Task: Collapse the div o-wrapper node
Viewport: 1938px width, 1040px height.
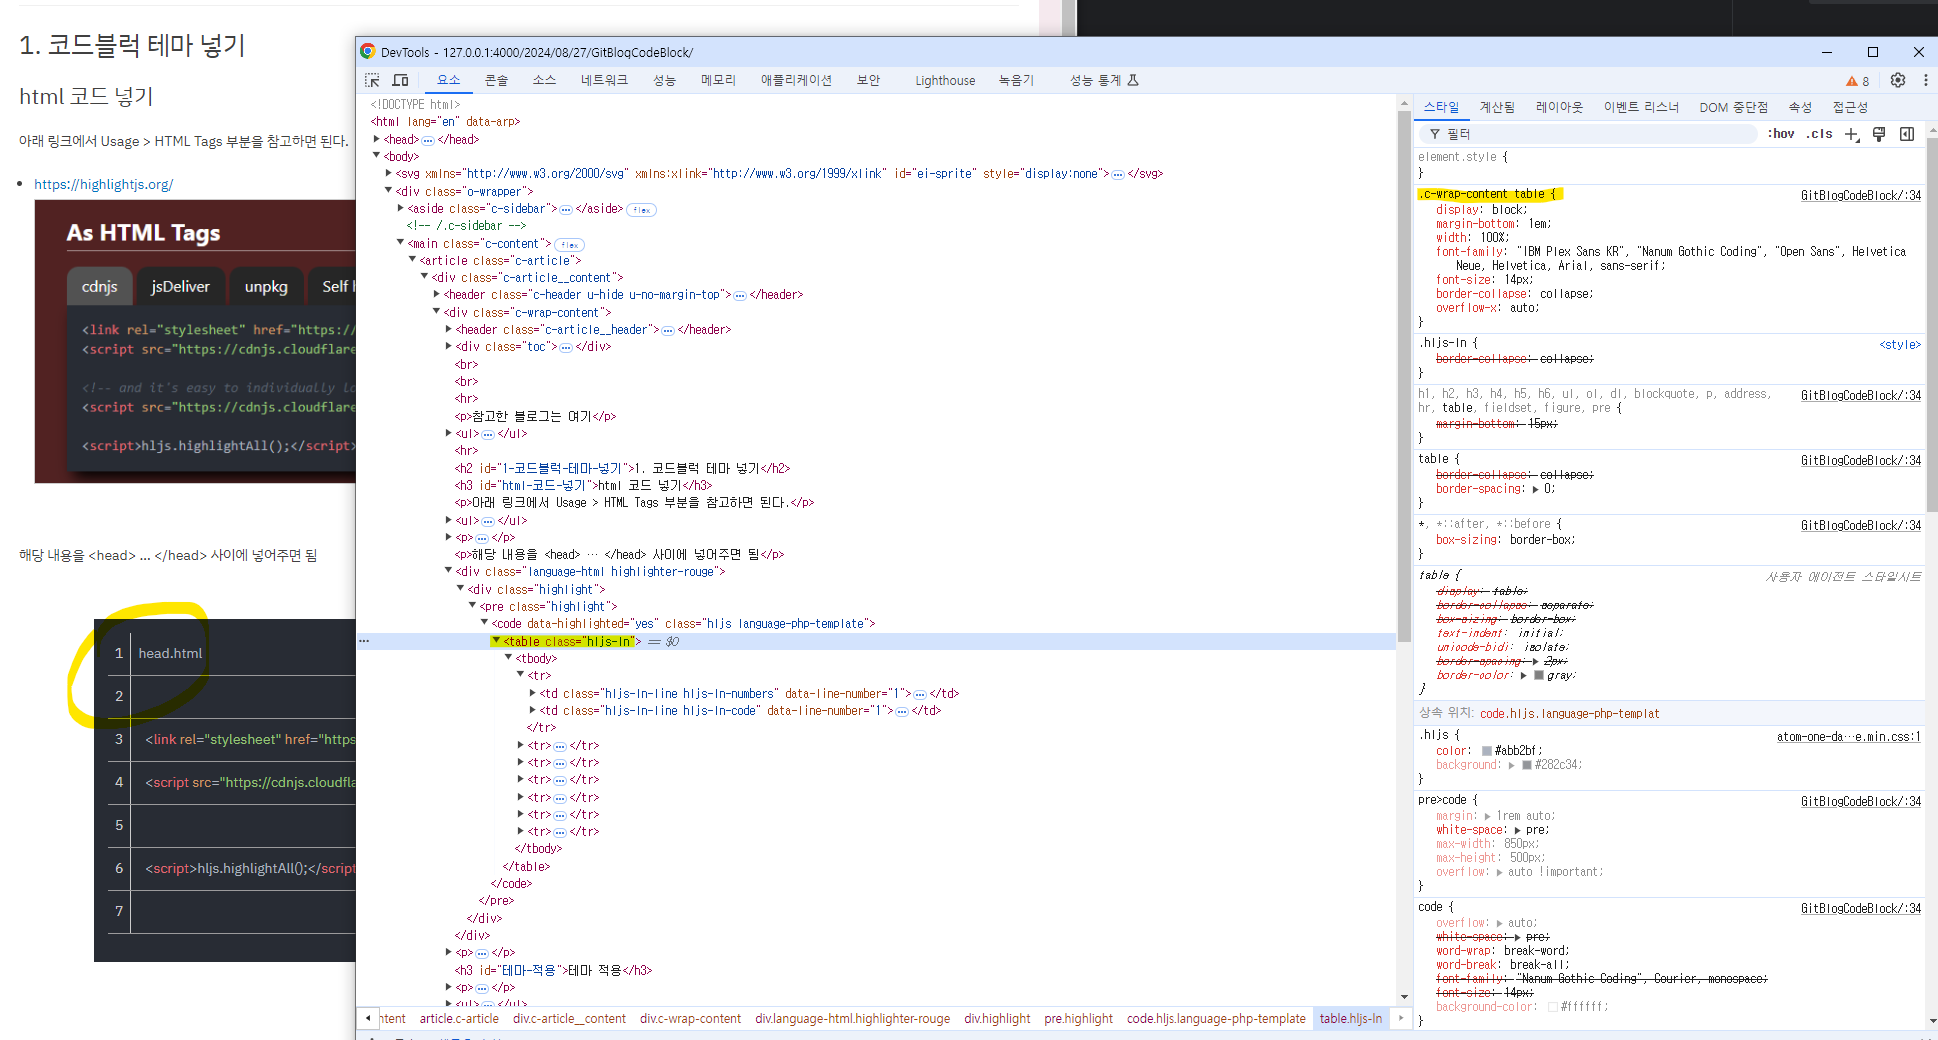Action: tap(389, 191)
